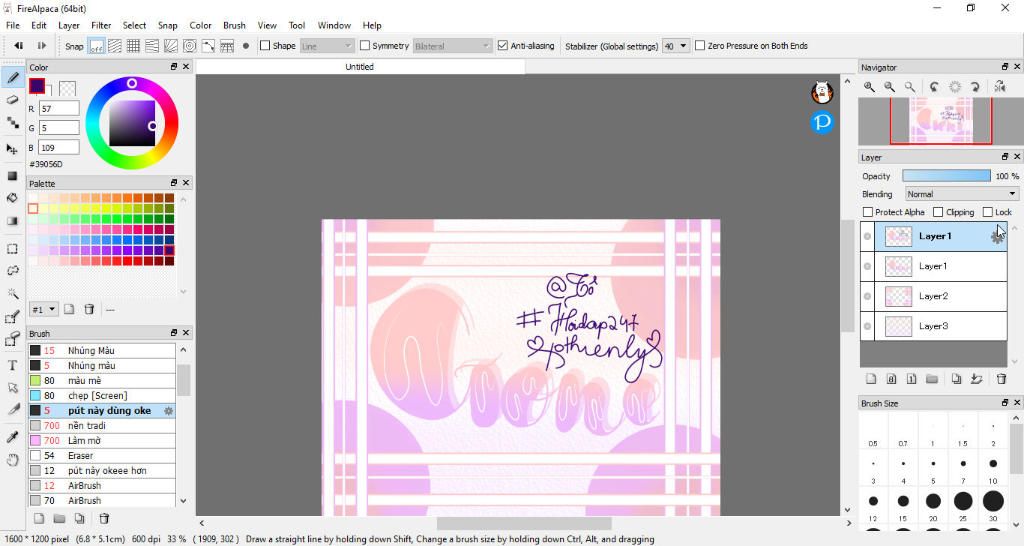Open the Blending mode dropdown
Image resolution: width=1024 pixels, height=546 pixels.
click(x=961, y=194)
